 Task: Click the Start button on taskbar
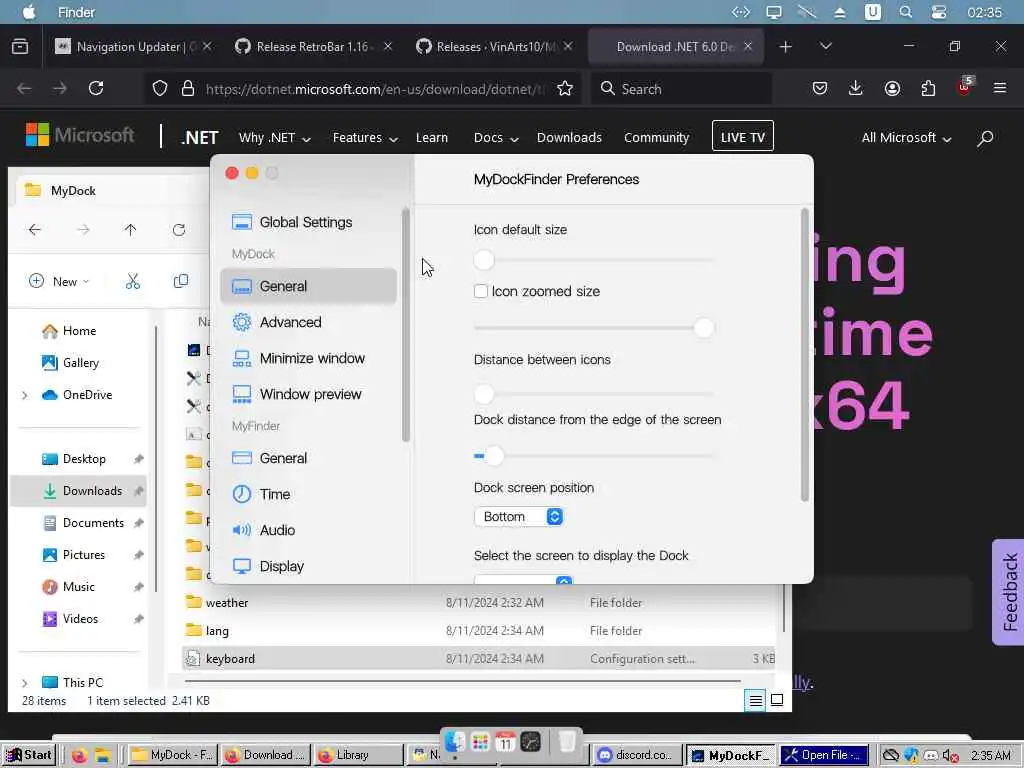[29, 755]
